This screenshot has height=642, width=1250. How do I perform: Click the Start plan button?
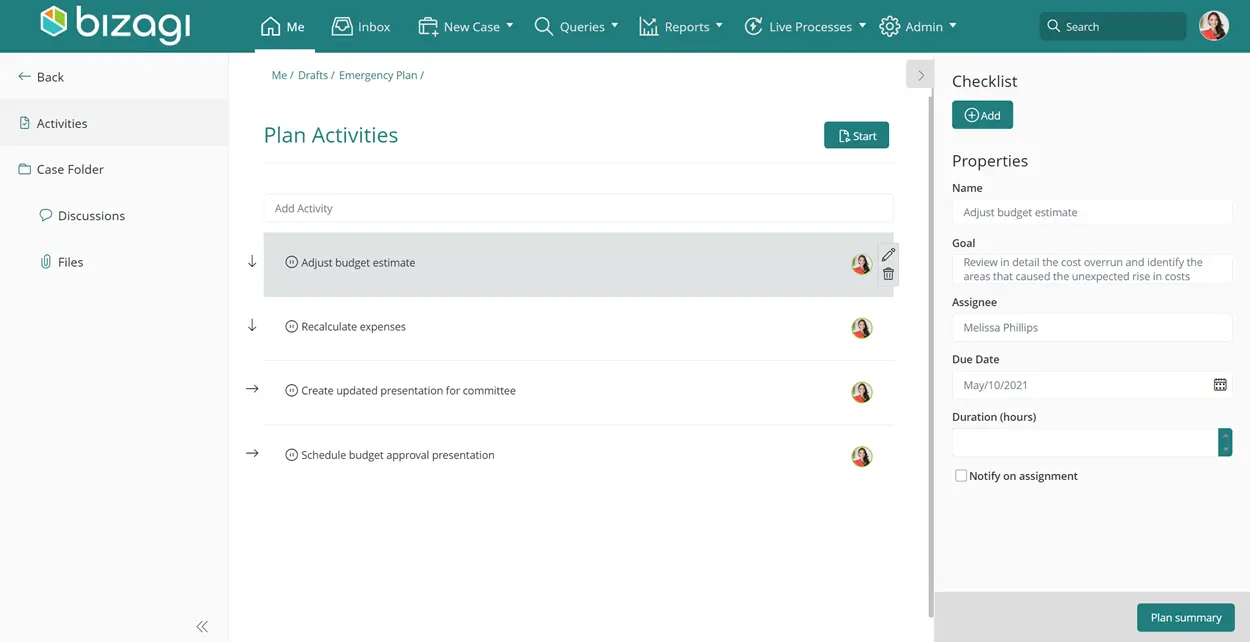[856, 135]
